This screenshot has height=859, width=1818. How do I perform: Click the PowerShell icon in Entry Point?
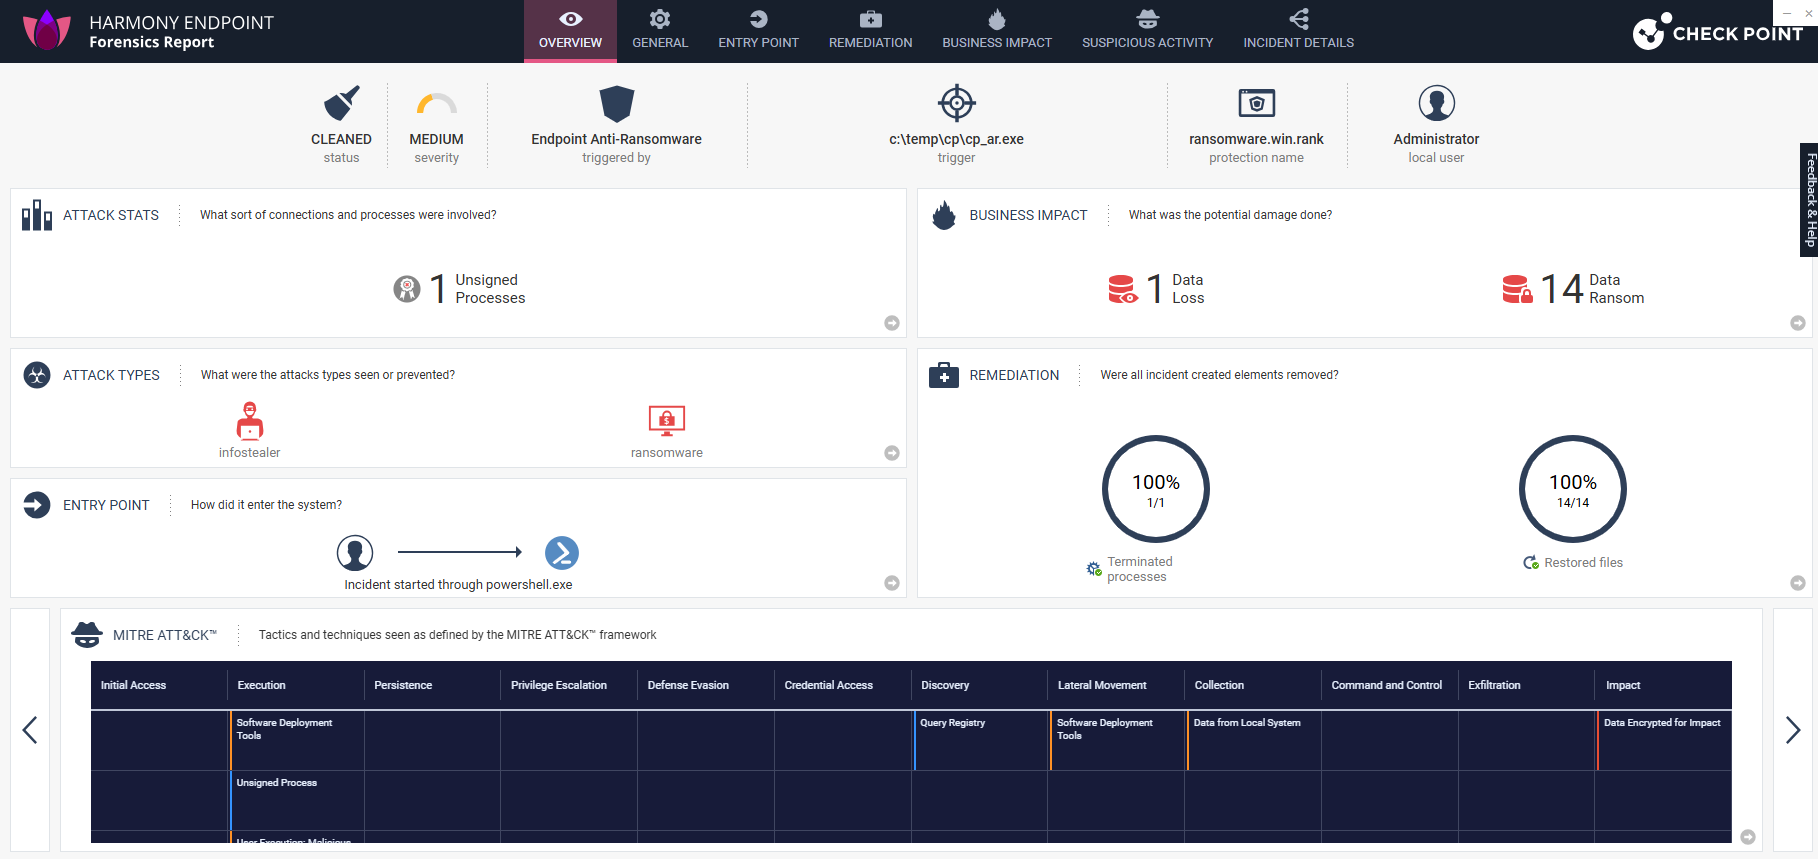pyautogui.click(x=562, y=553)
